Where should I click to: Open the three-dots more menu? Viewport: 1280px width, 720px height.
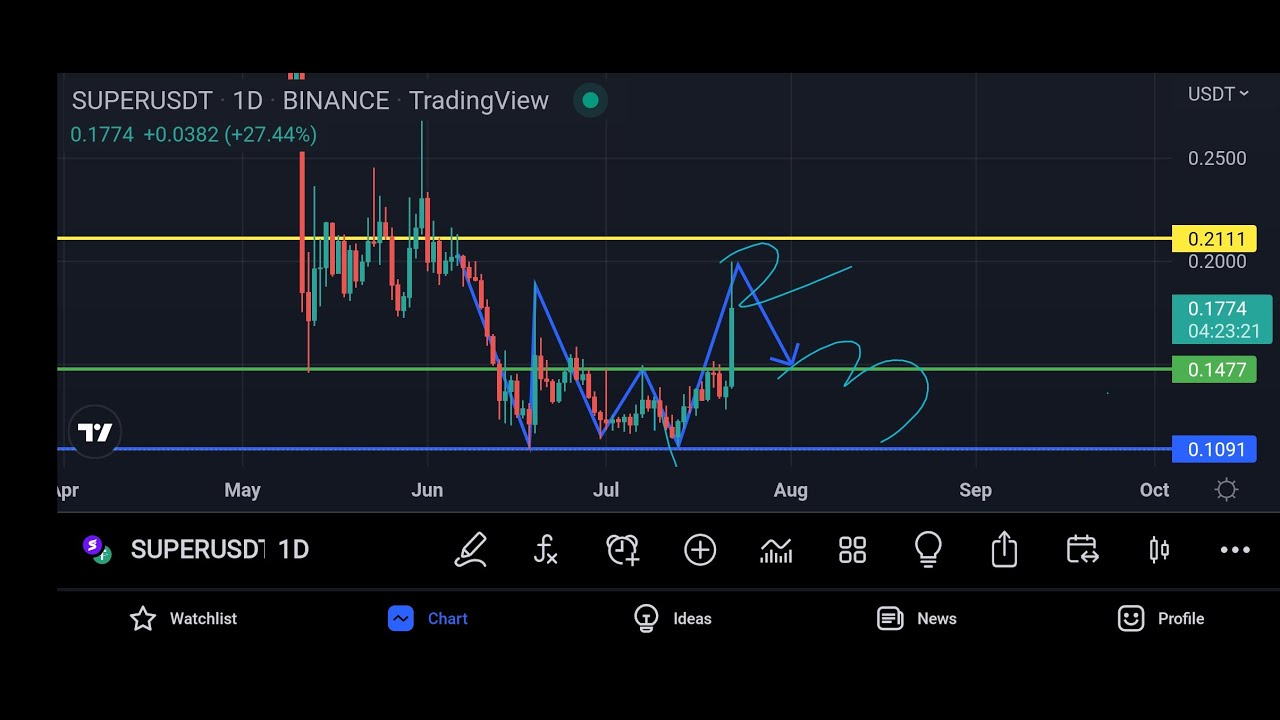(1235, 550)
